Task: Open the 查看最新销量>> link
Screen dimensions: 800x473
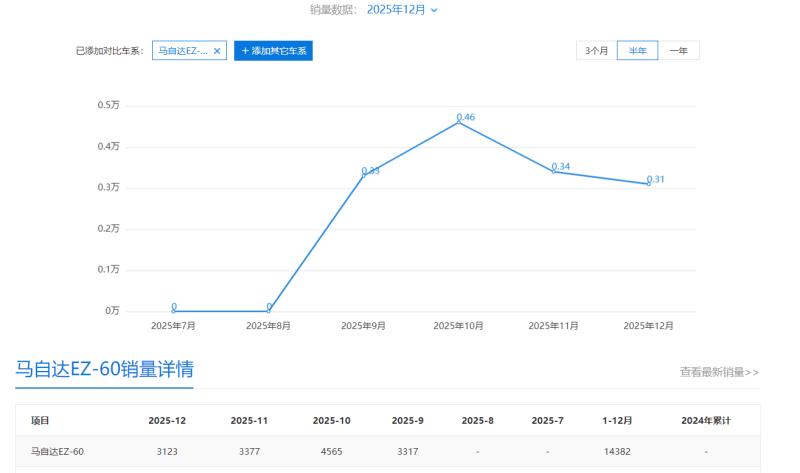Action: tap(719, 372)
